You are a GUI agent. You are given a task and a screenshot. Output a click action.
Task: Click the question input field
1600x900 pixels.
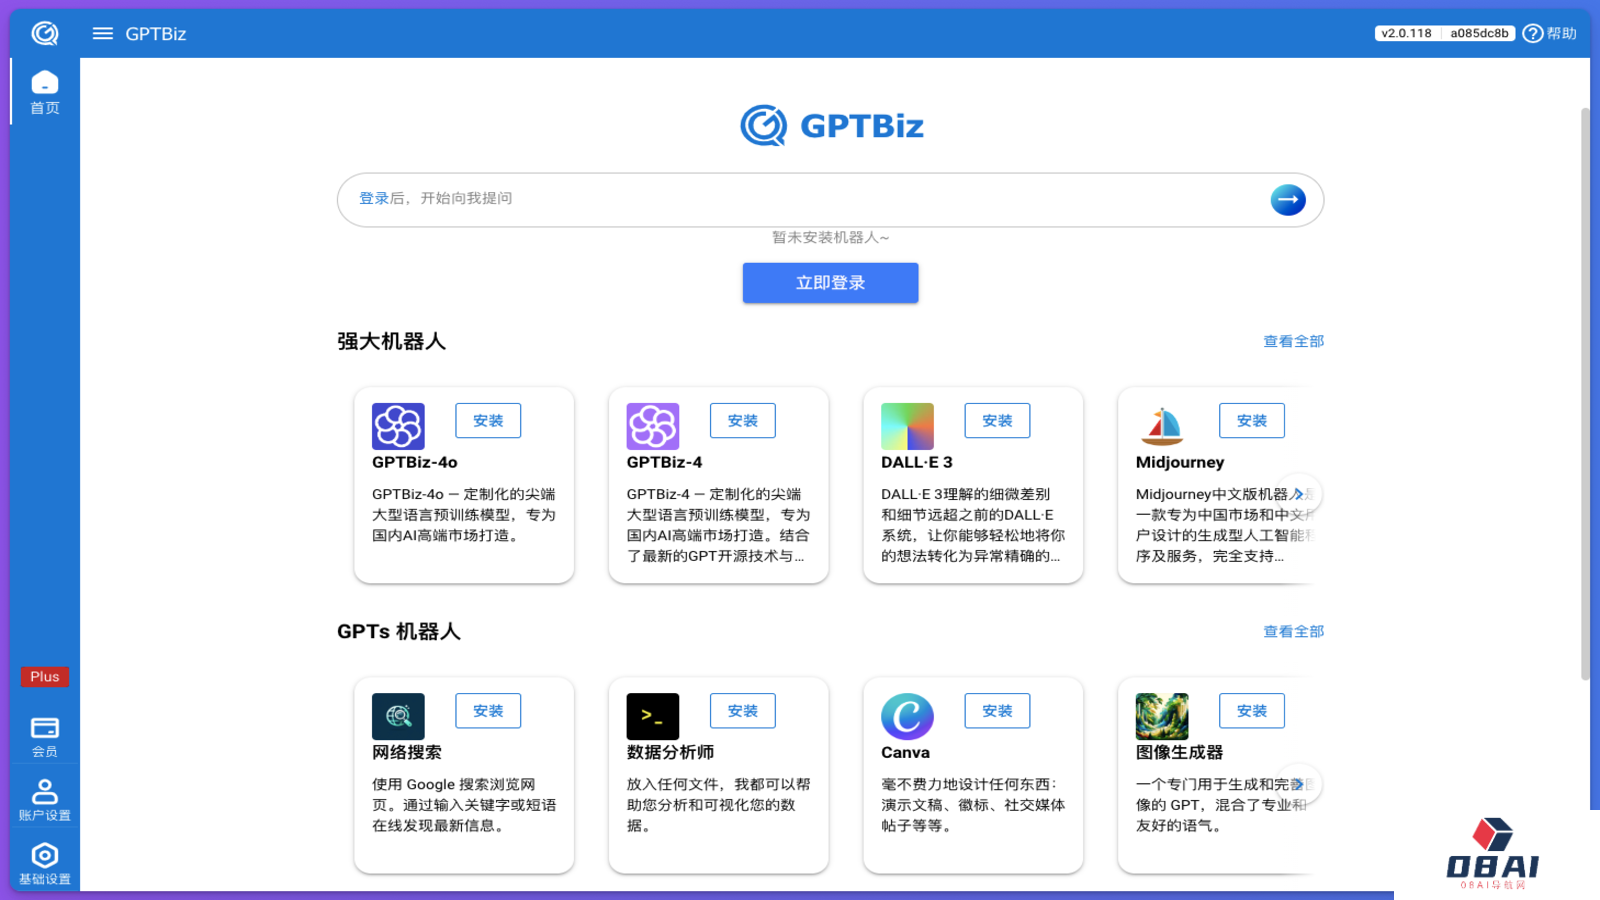[x=800, y=199]
